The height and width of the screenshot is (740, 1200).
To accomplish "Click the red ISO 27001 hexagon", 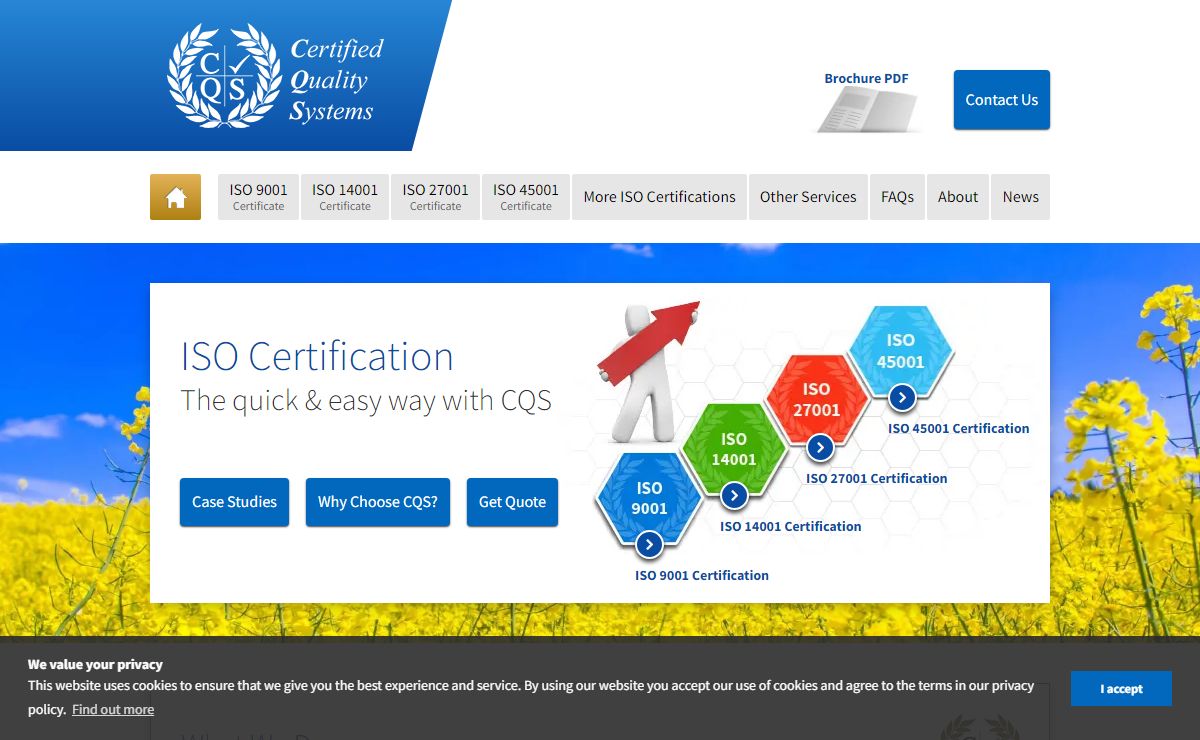I will pyautogui.click(x=817, y=399).
